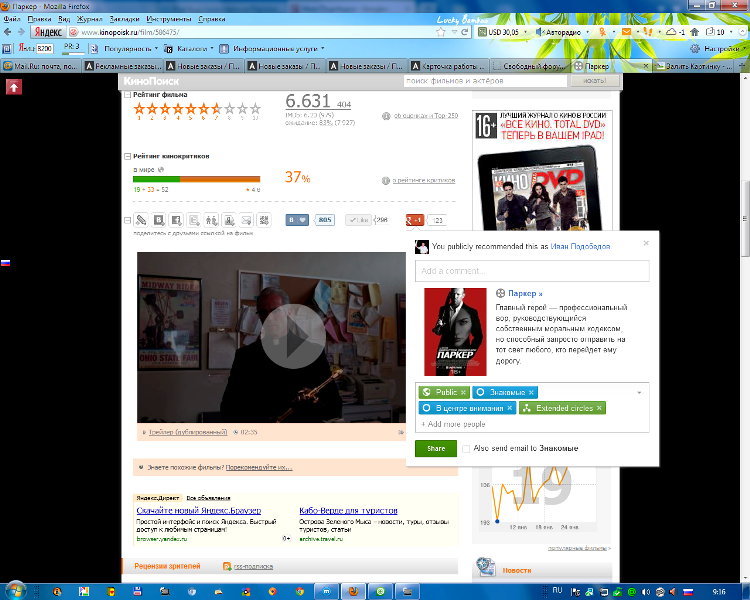Image resolution: width=750 pixels, height=600 pixels.
Task: Close the Google+ share popup
Action: point(646,243)
